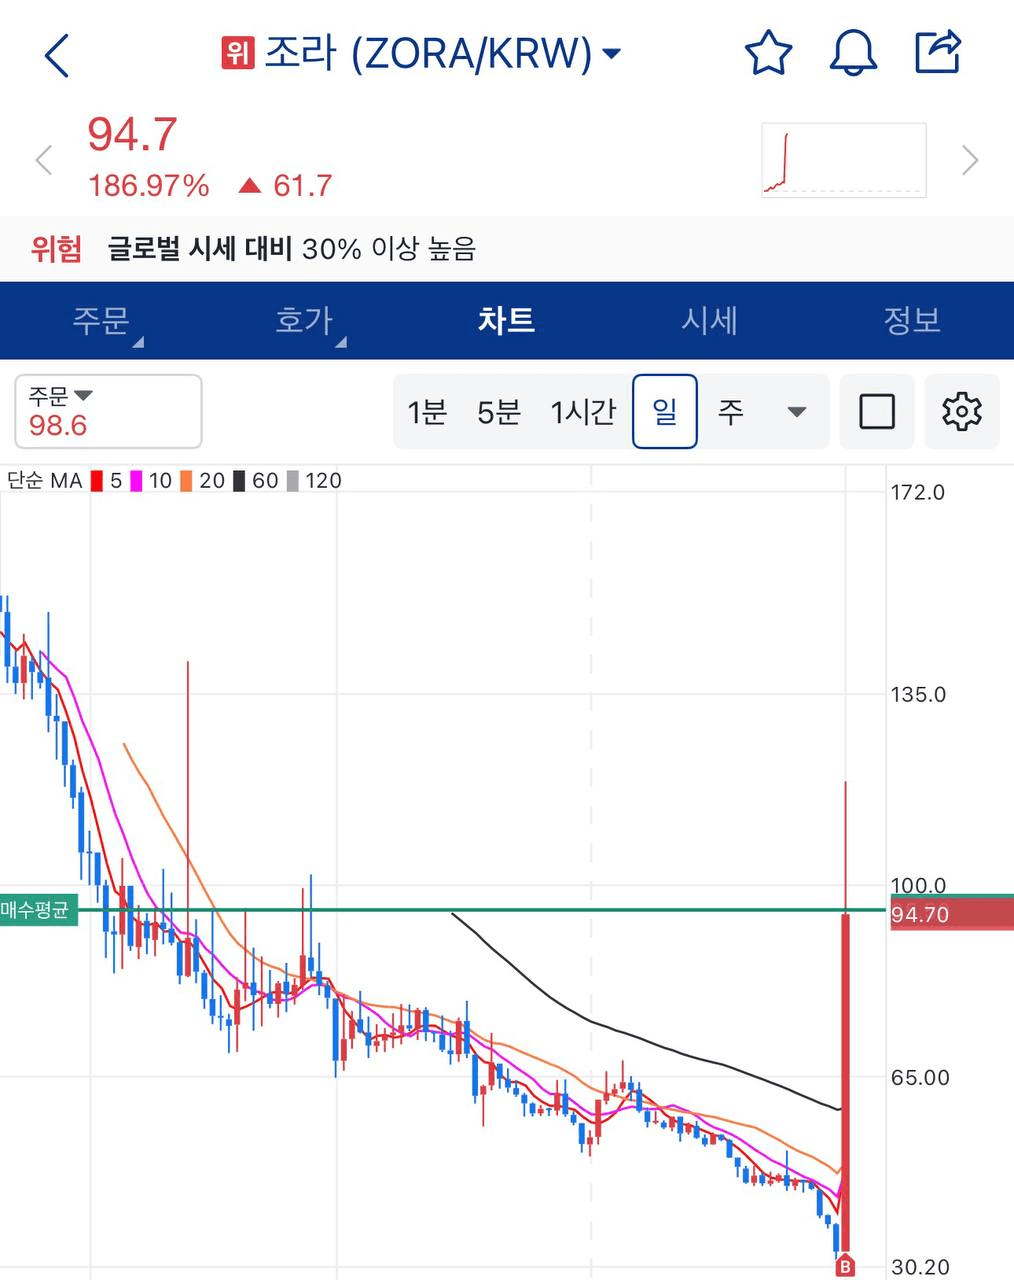1014x1280 pixels.
Task: Add ZORA to favorites with star icon
Action: tap(768, 53)
